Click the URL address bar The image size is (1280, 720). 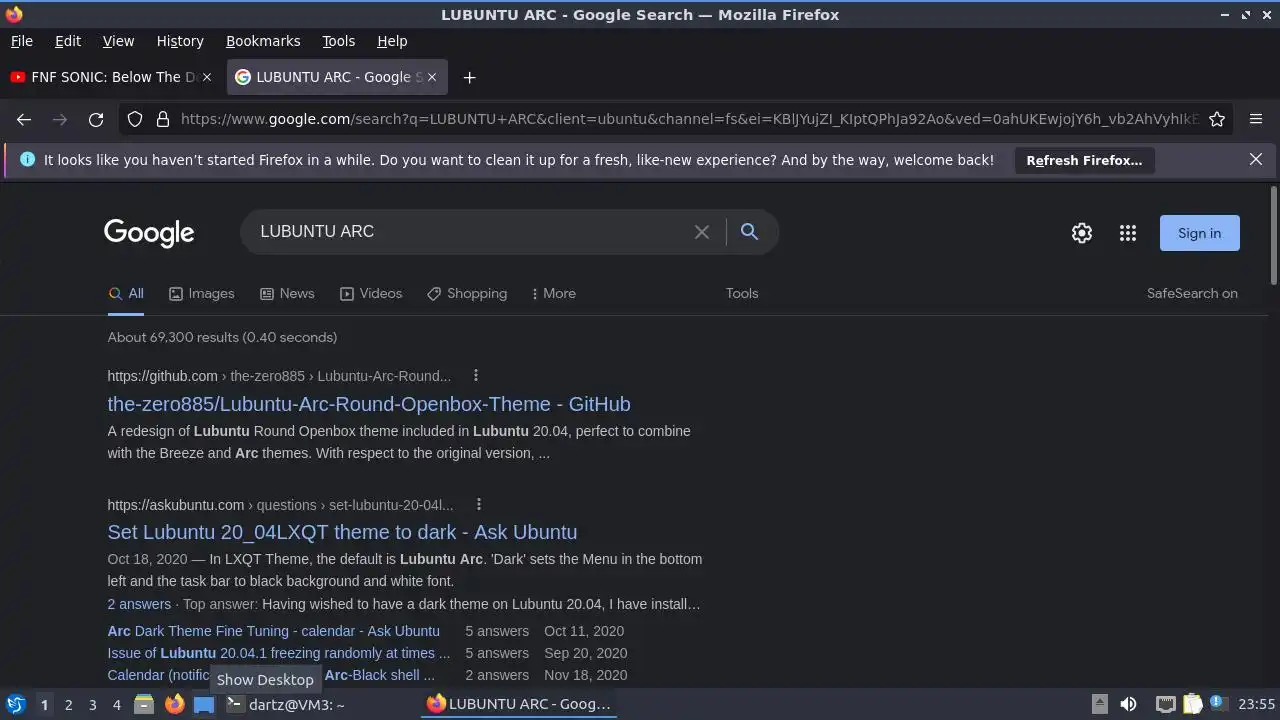tap(690, 119)
